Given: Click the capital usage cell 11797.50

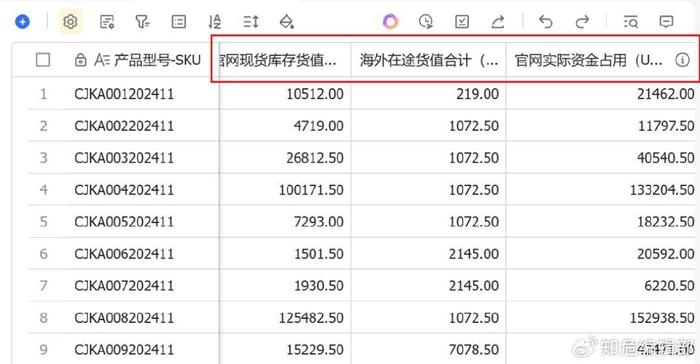Looking at the screenshot, I should [x=601, y=126].
